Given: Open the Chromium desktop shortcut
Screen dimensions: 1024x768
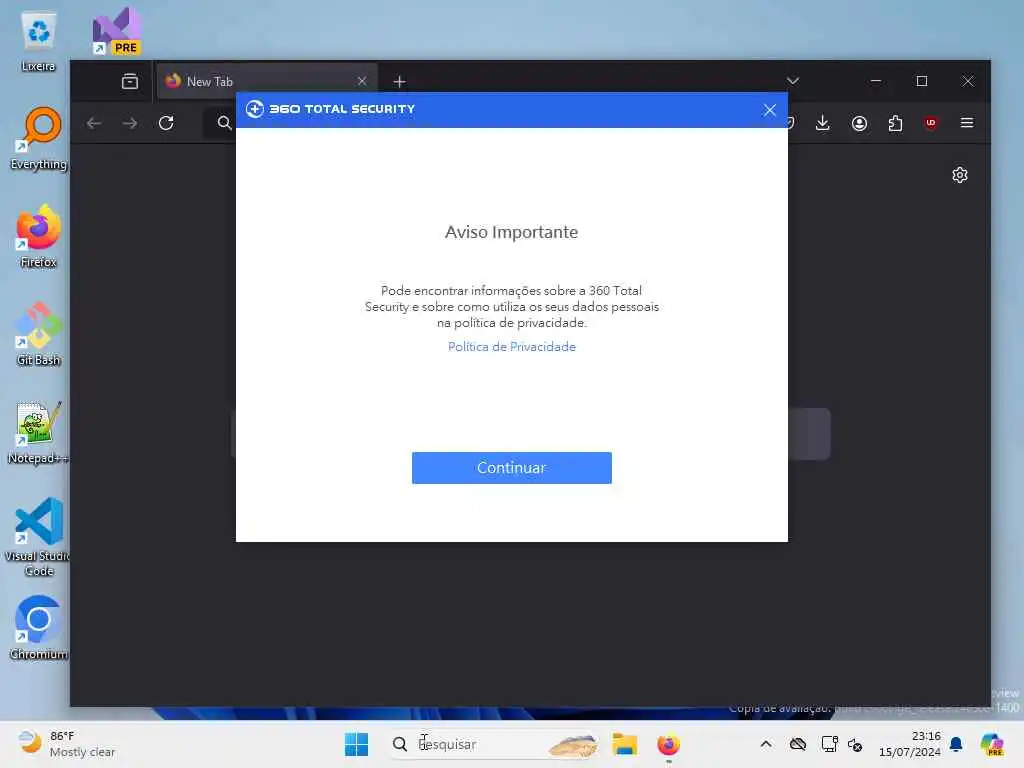Looking at the screenshot, I should pyautogui.click(x=39, y=628).
